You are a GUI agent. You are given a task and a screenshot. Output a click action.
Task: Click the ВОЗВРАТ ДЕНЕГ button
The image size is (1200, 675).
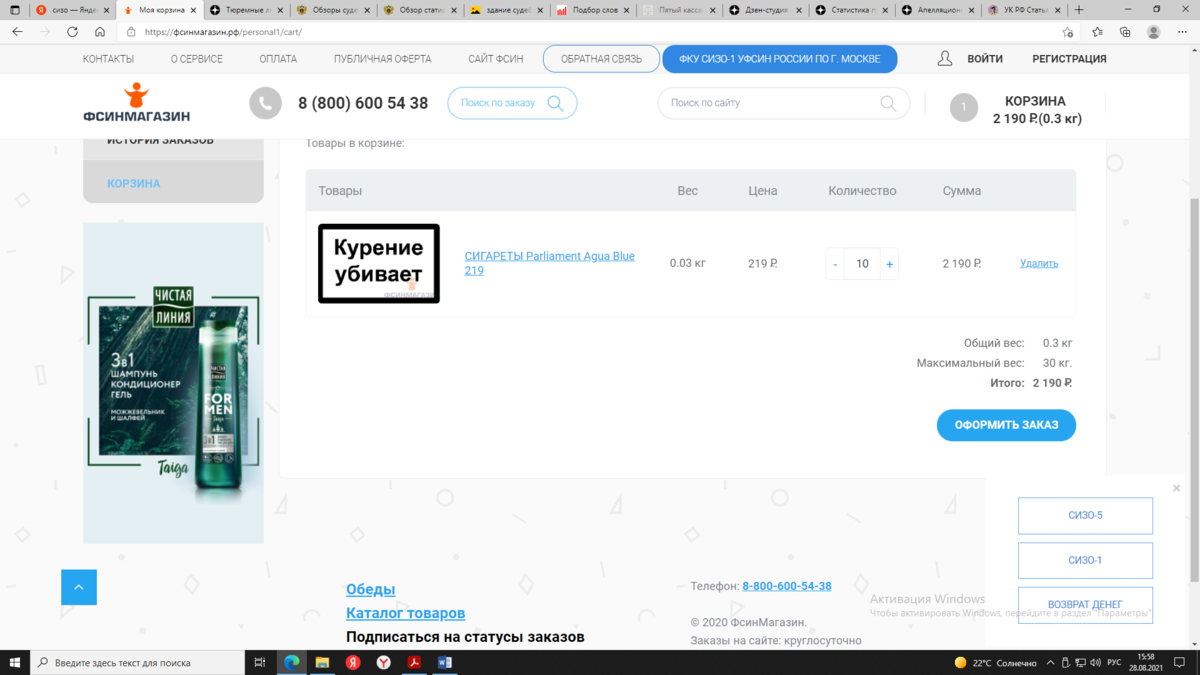point(1085,605)
